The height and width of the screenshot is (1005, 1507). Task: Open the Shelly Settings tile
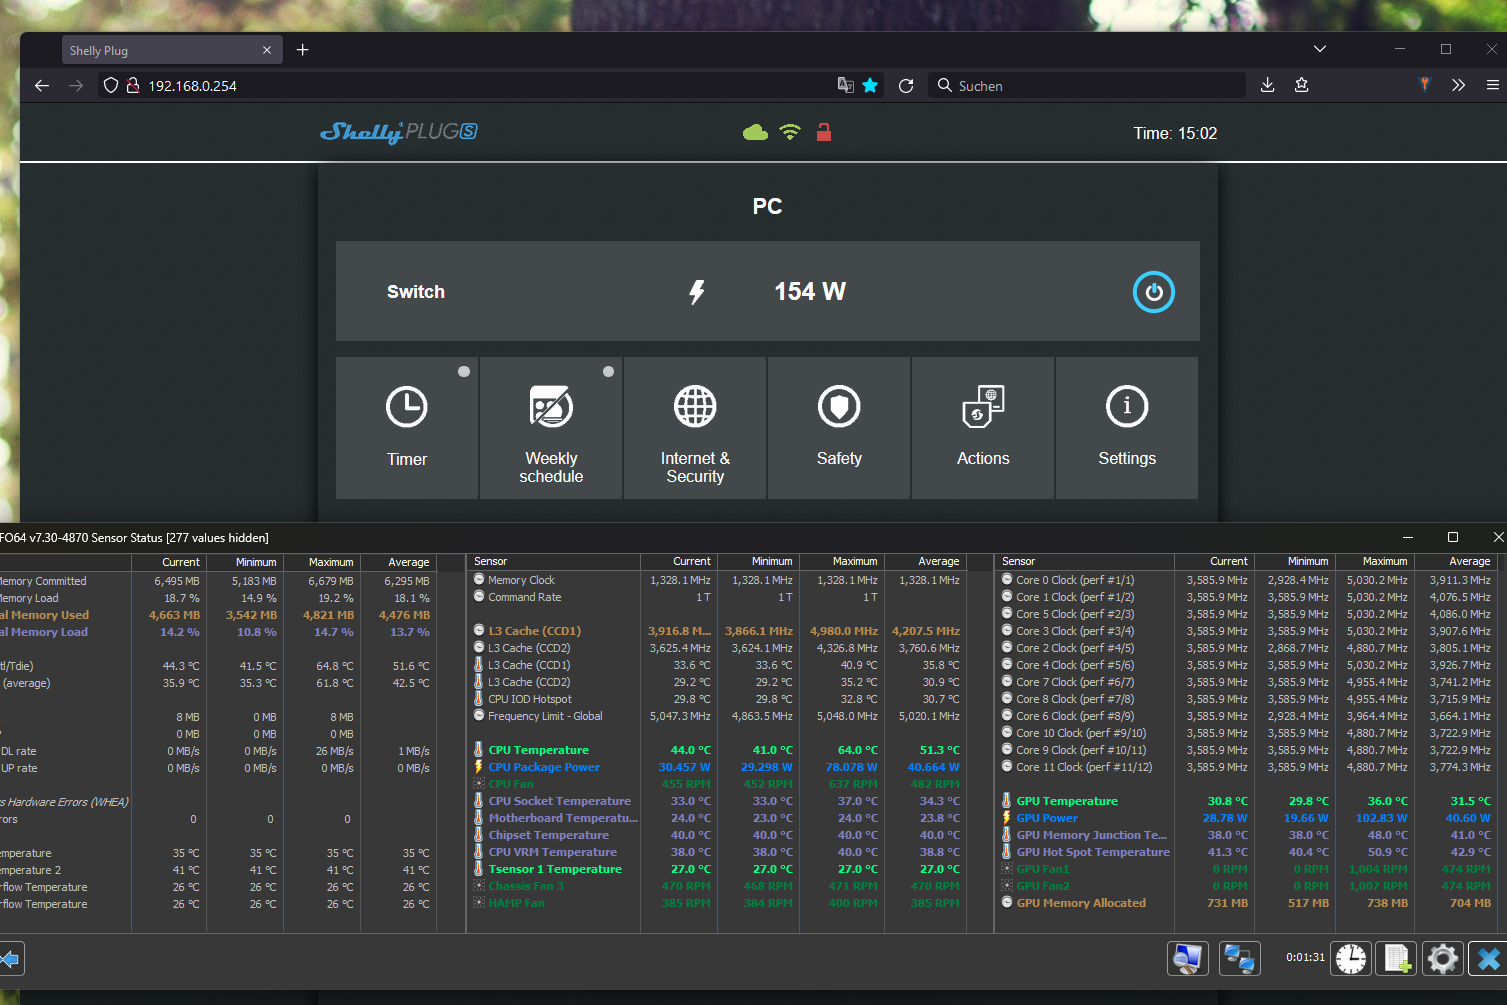[x=1127, y=428]
